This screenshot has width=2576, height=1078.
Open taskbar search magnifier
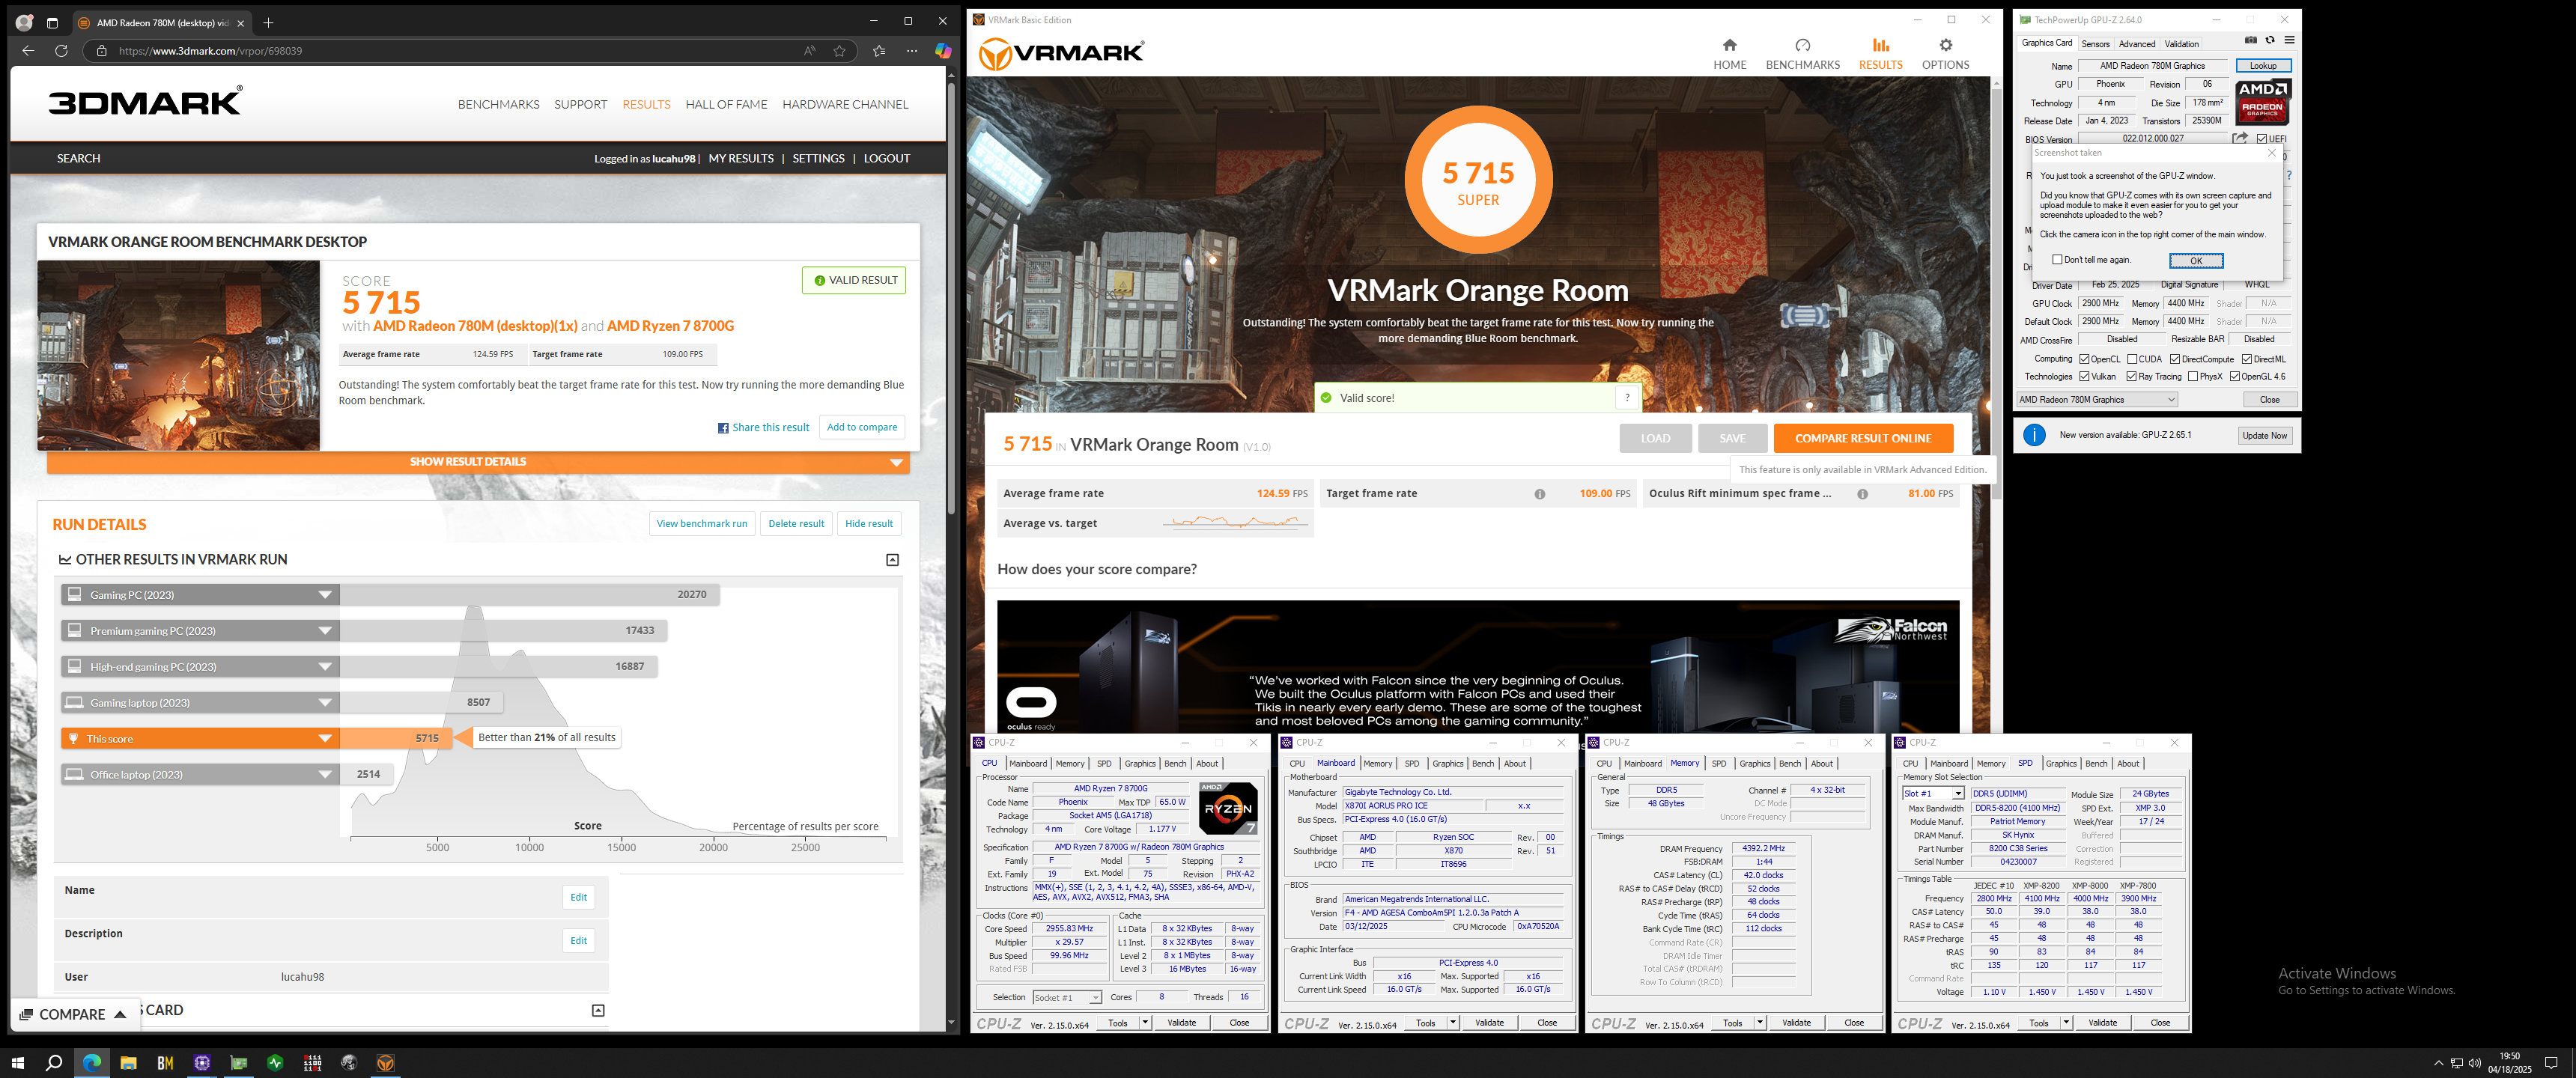tap(54, 1063)
